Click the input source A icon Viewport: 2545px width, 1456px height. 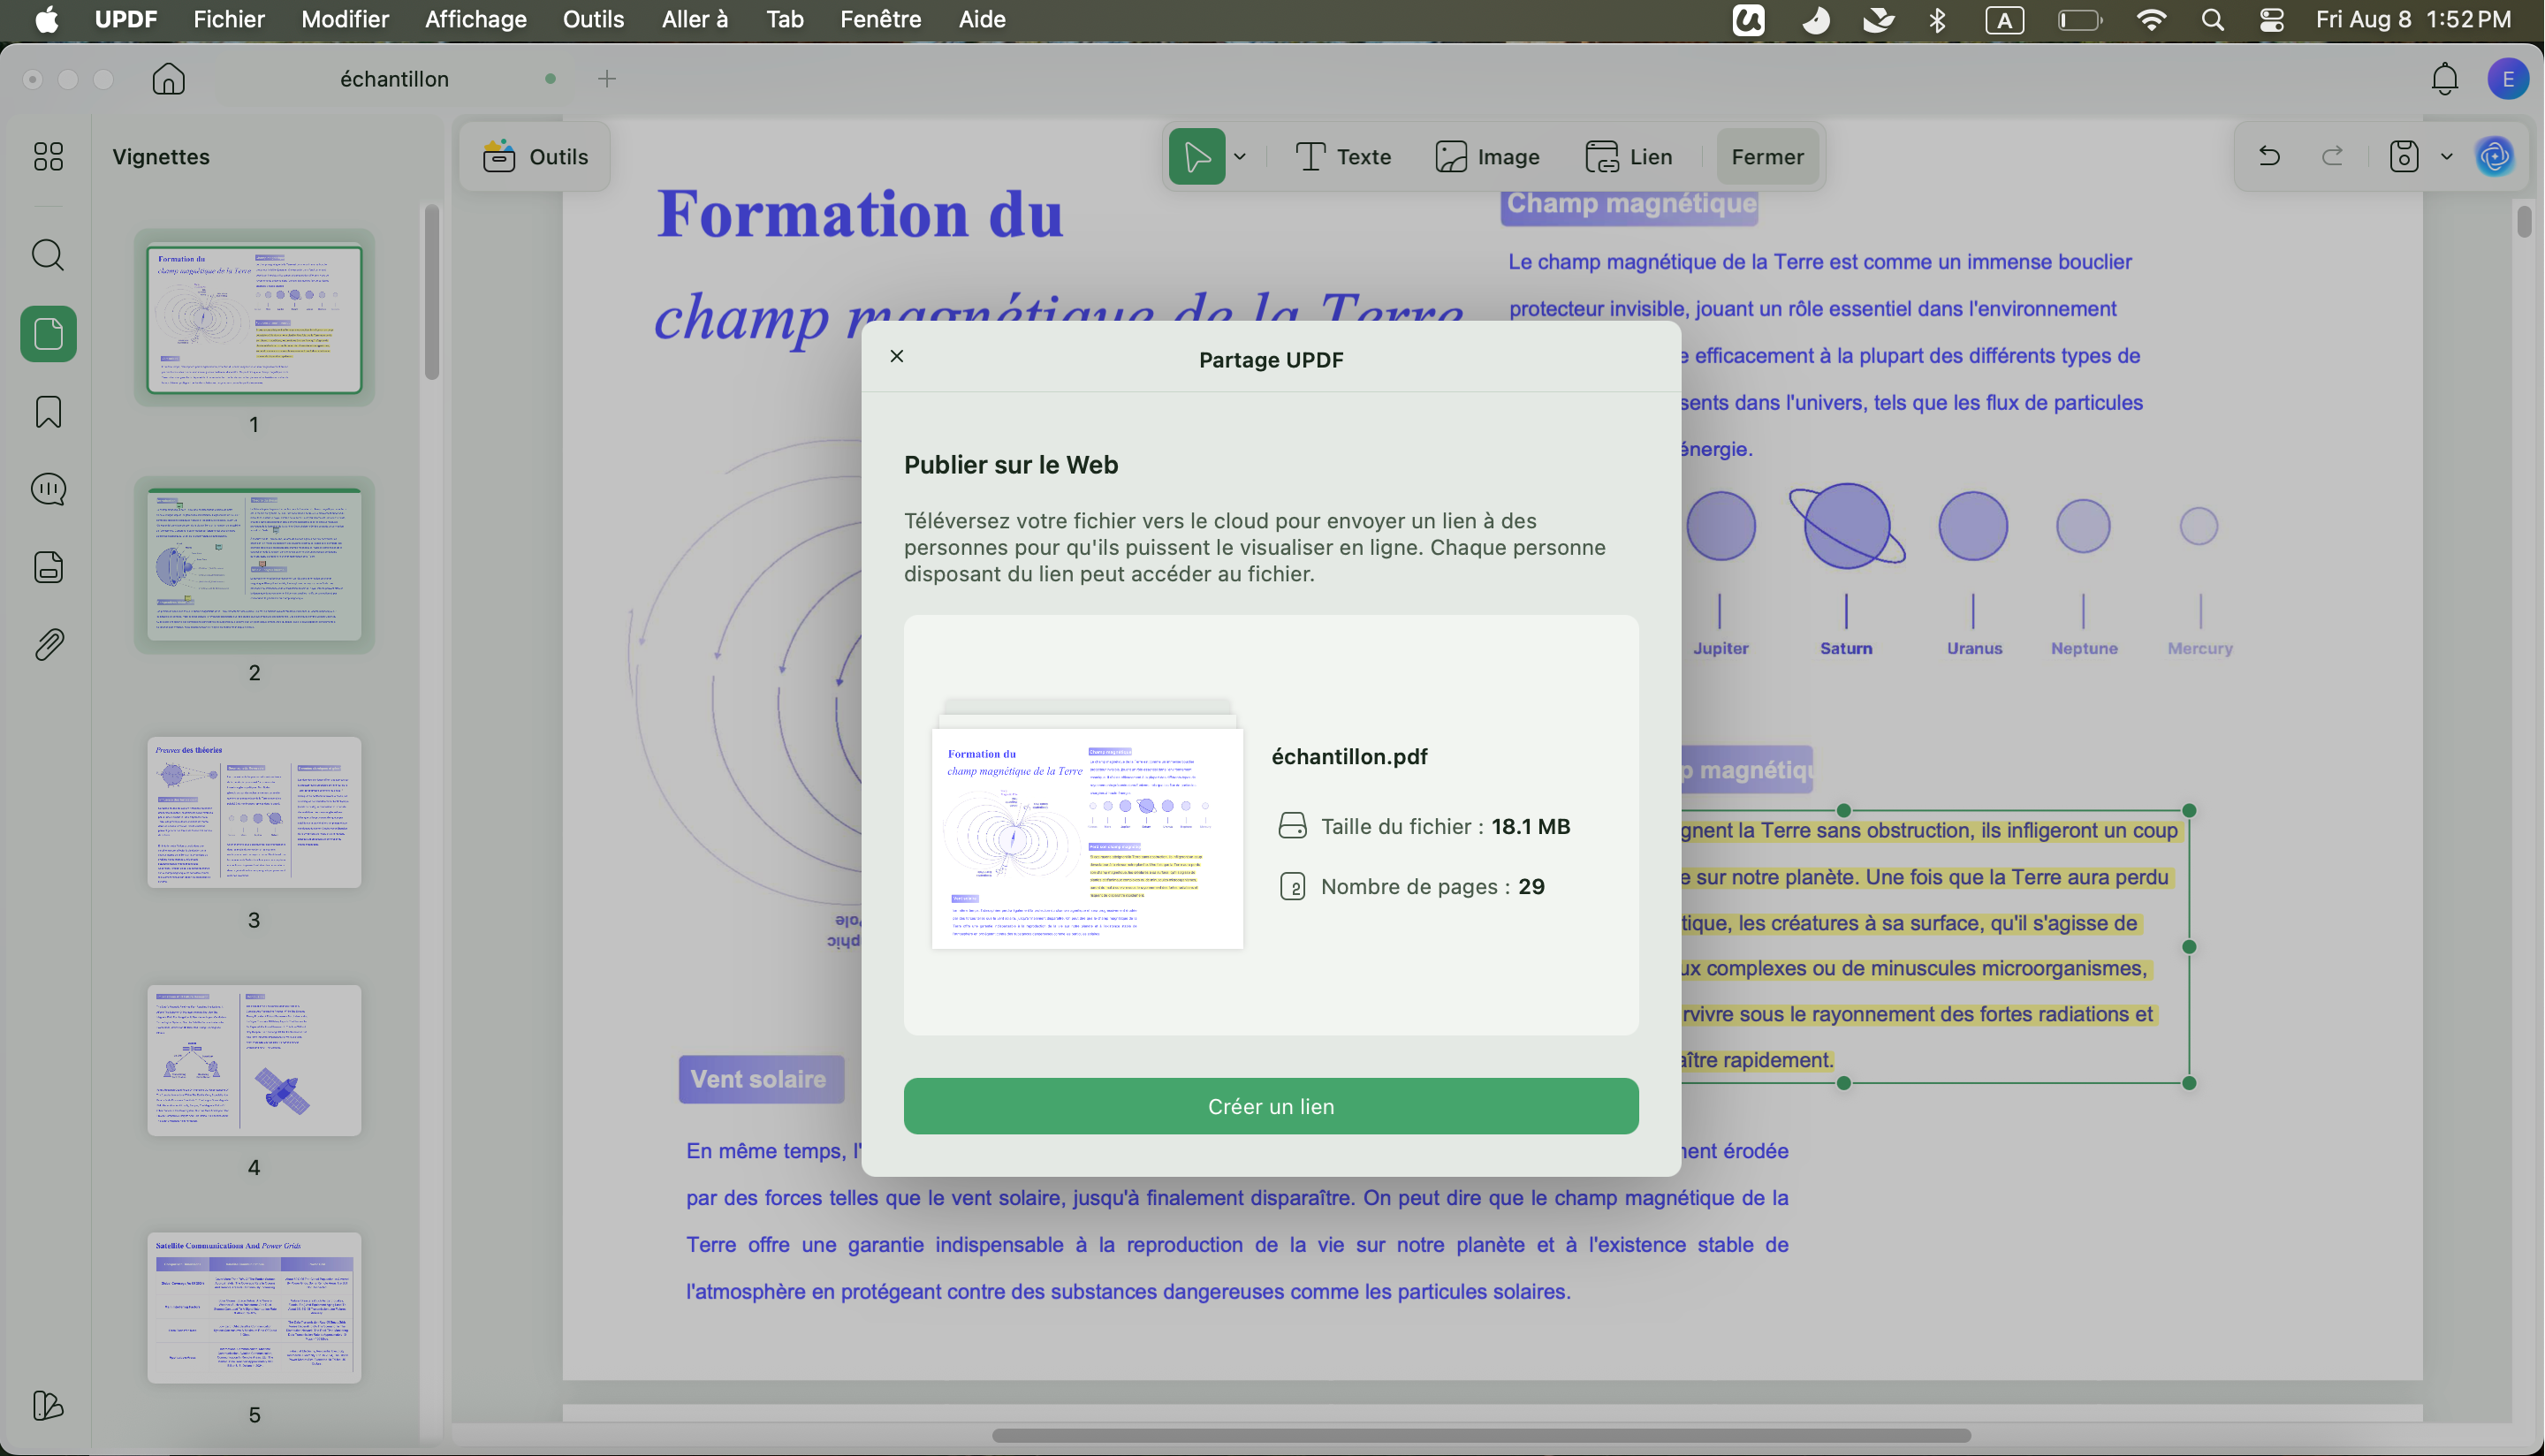click(2005, 19)
